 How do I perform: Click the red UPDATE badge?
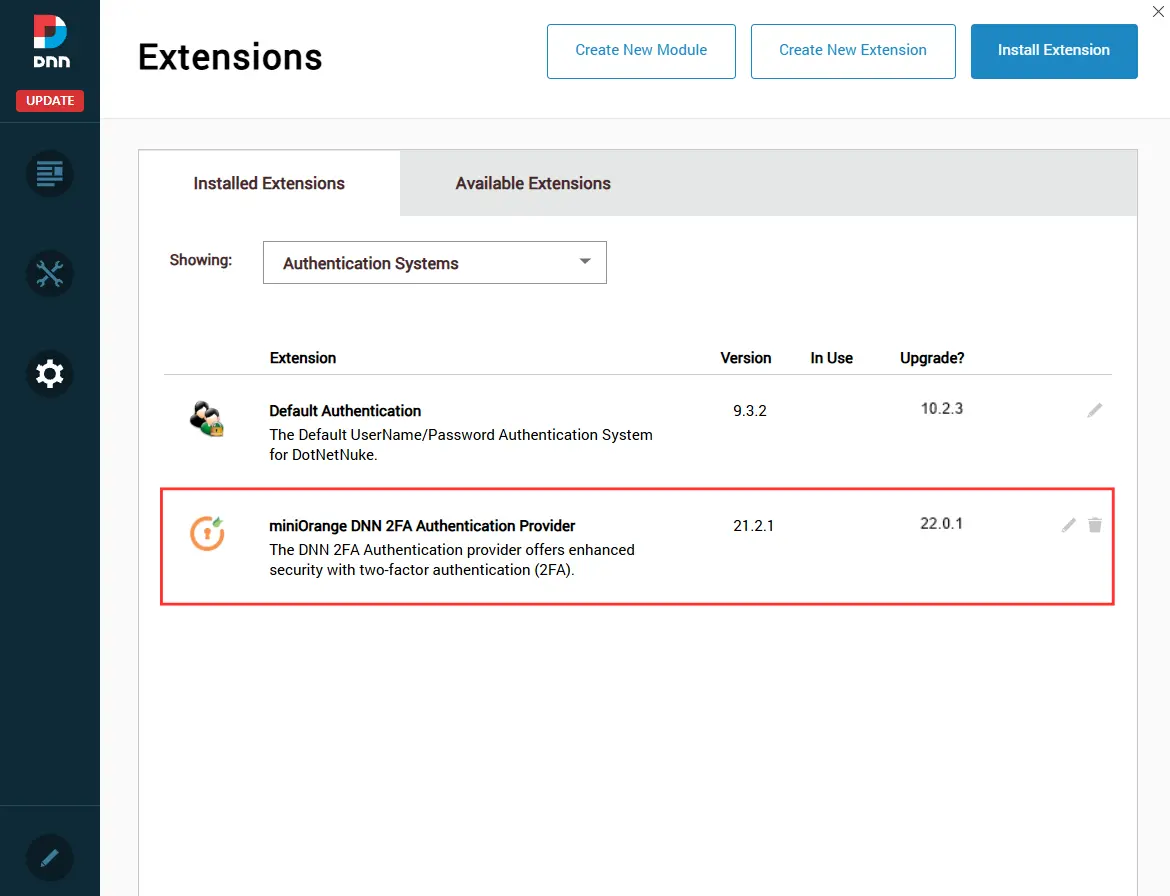click(x=49, y=100)
